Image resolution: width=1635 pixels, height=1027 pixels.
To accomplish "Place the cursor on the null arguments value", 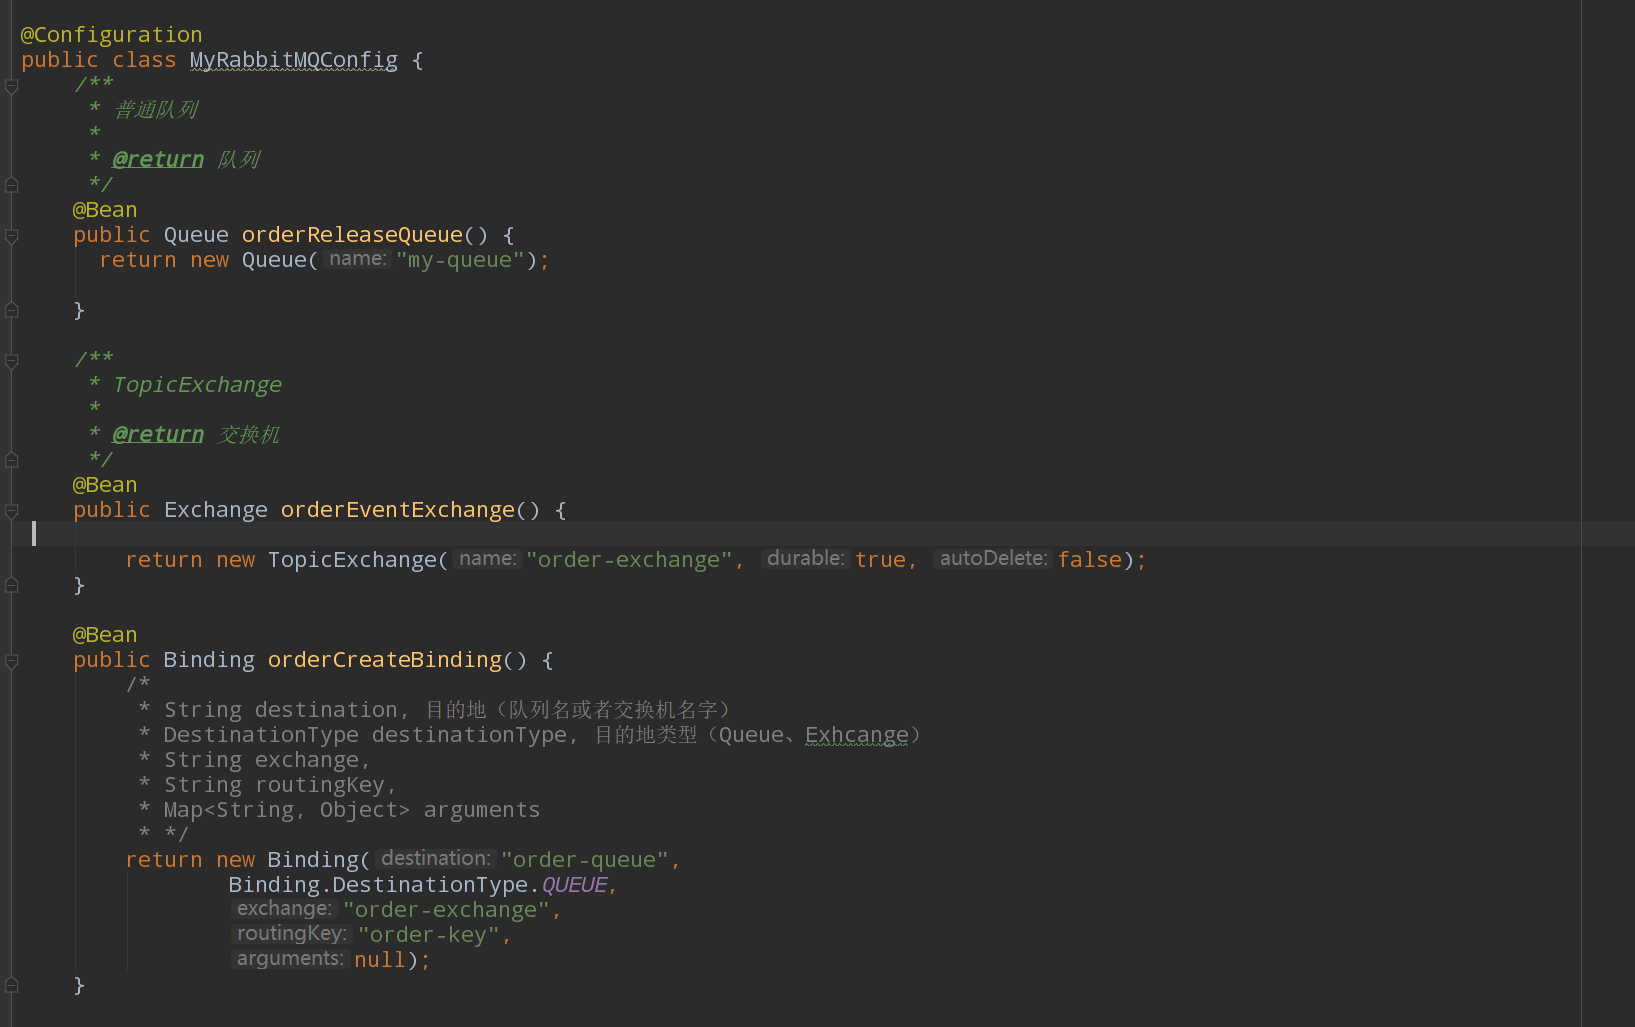I will [x=378, y=958].
